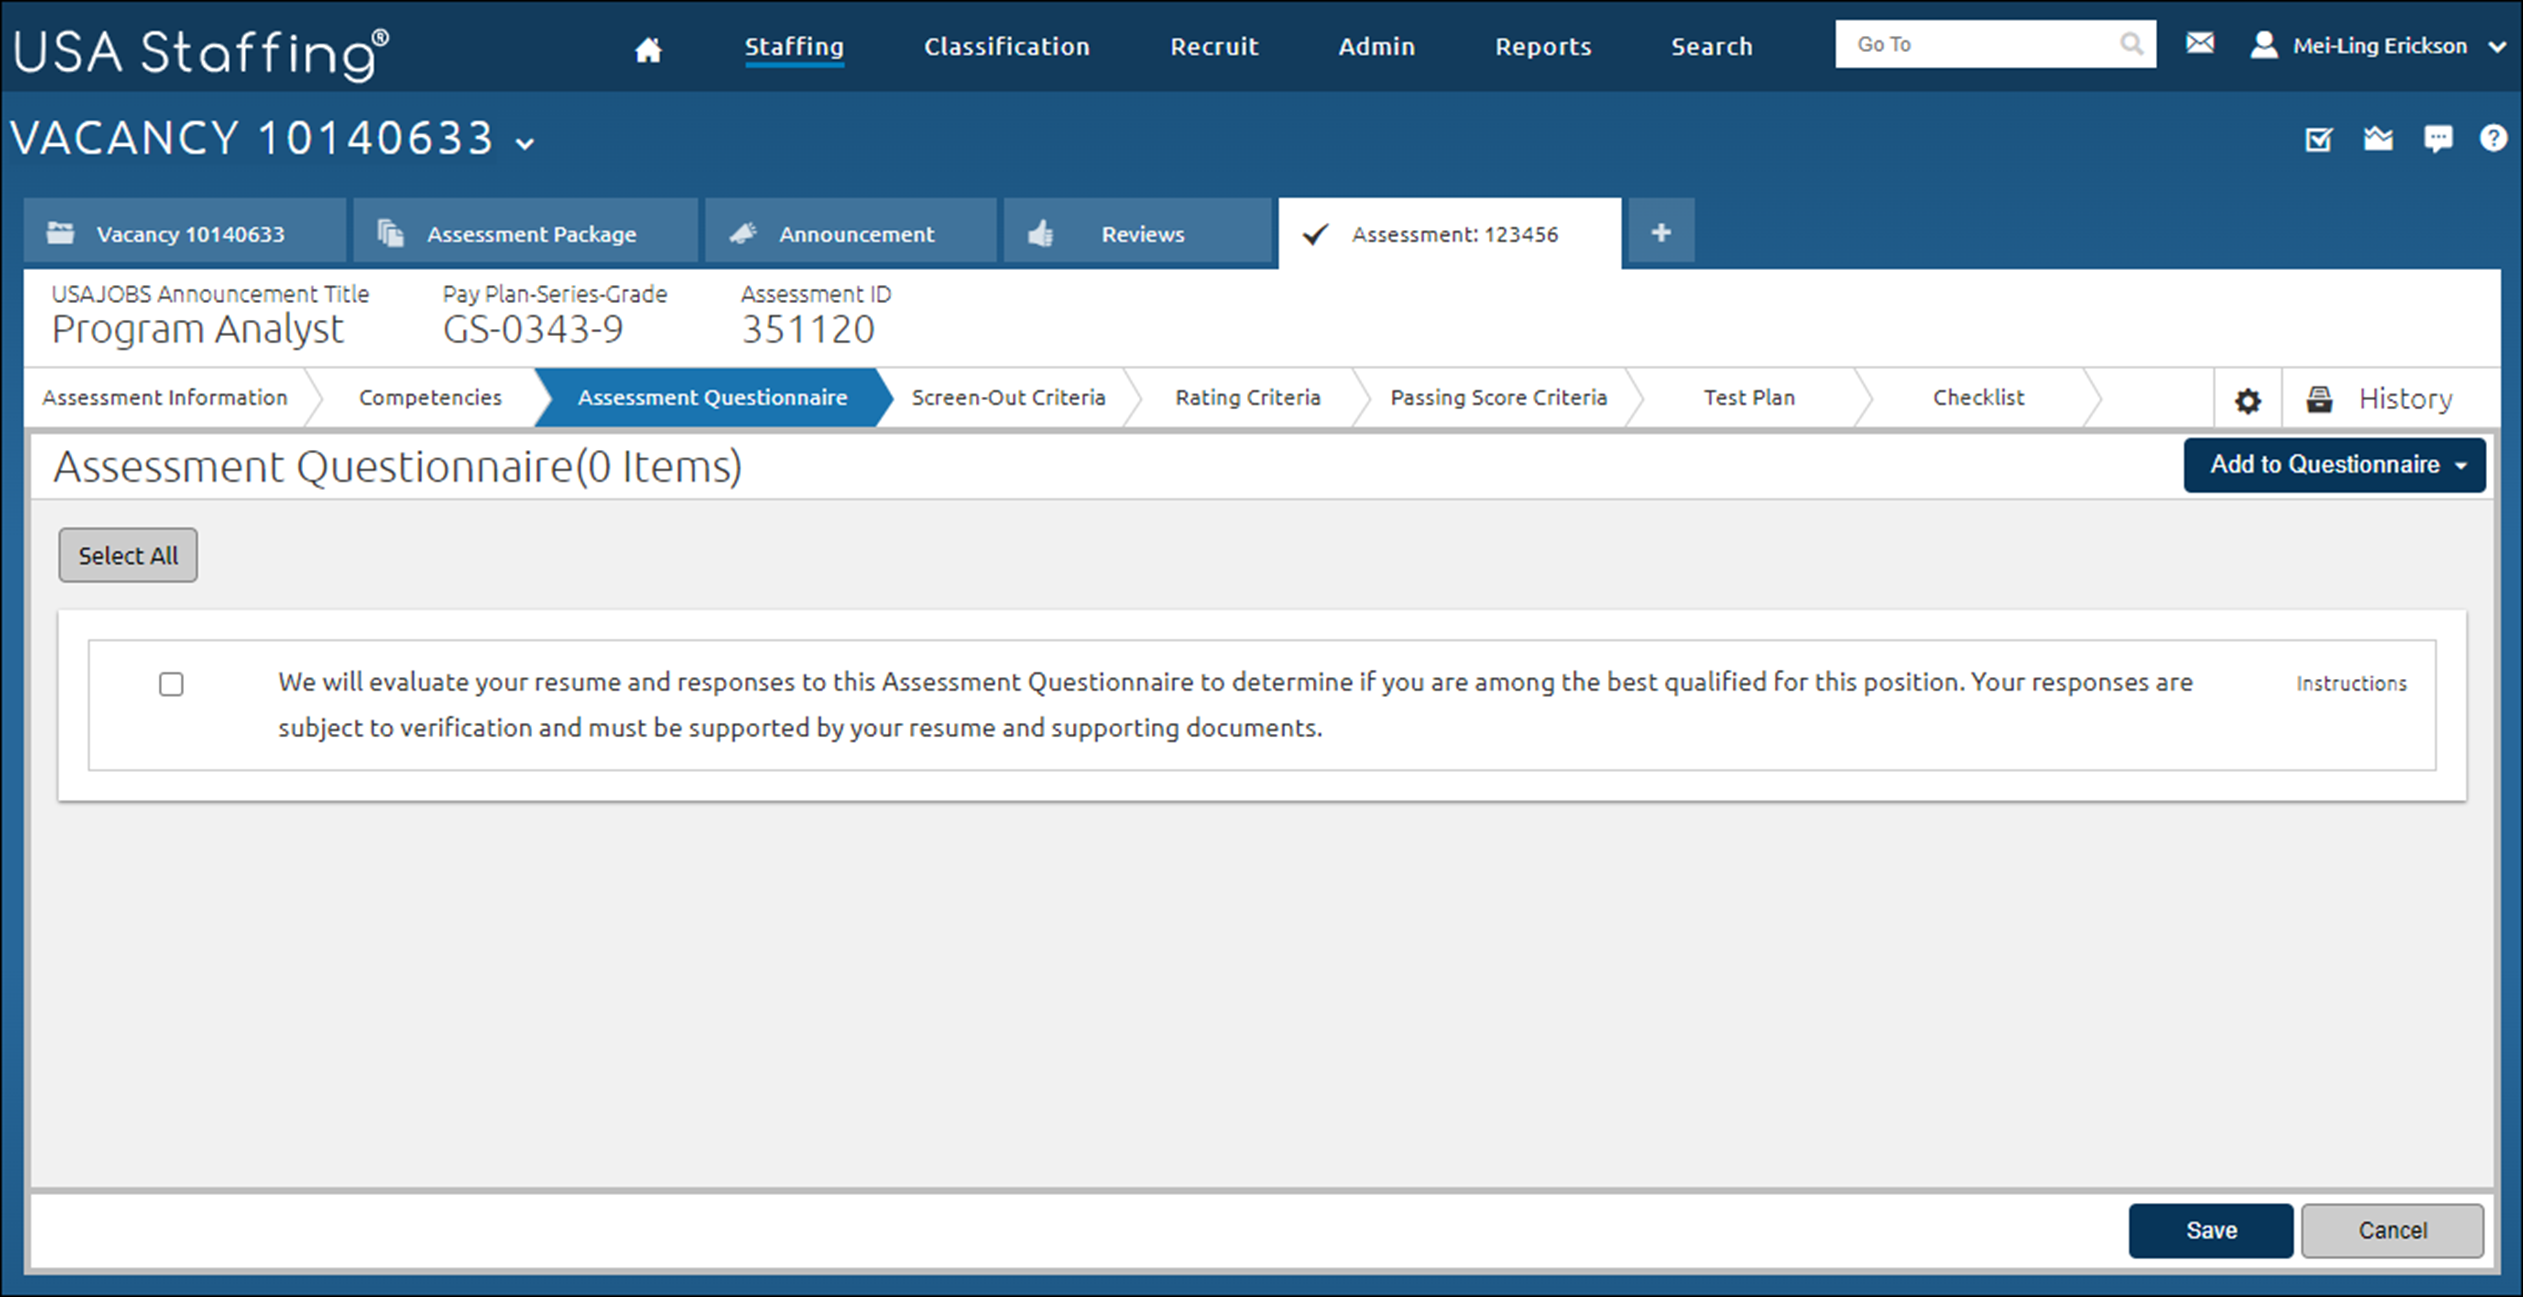The image size is (2523, 1297).
Task: Open the mail envelope icon in header
Action: tap(2199, 43)
